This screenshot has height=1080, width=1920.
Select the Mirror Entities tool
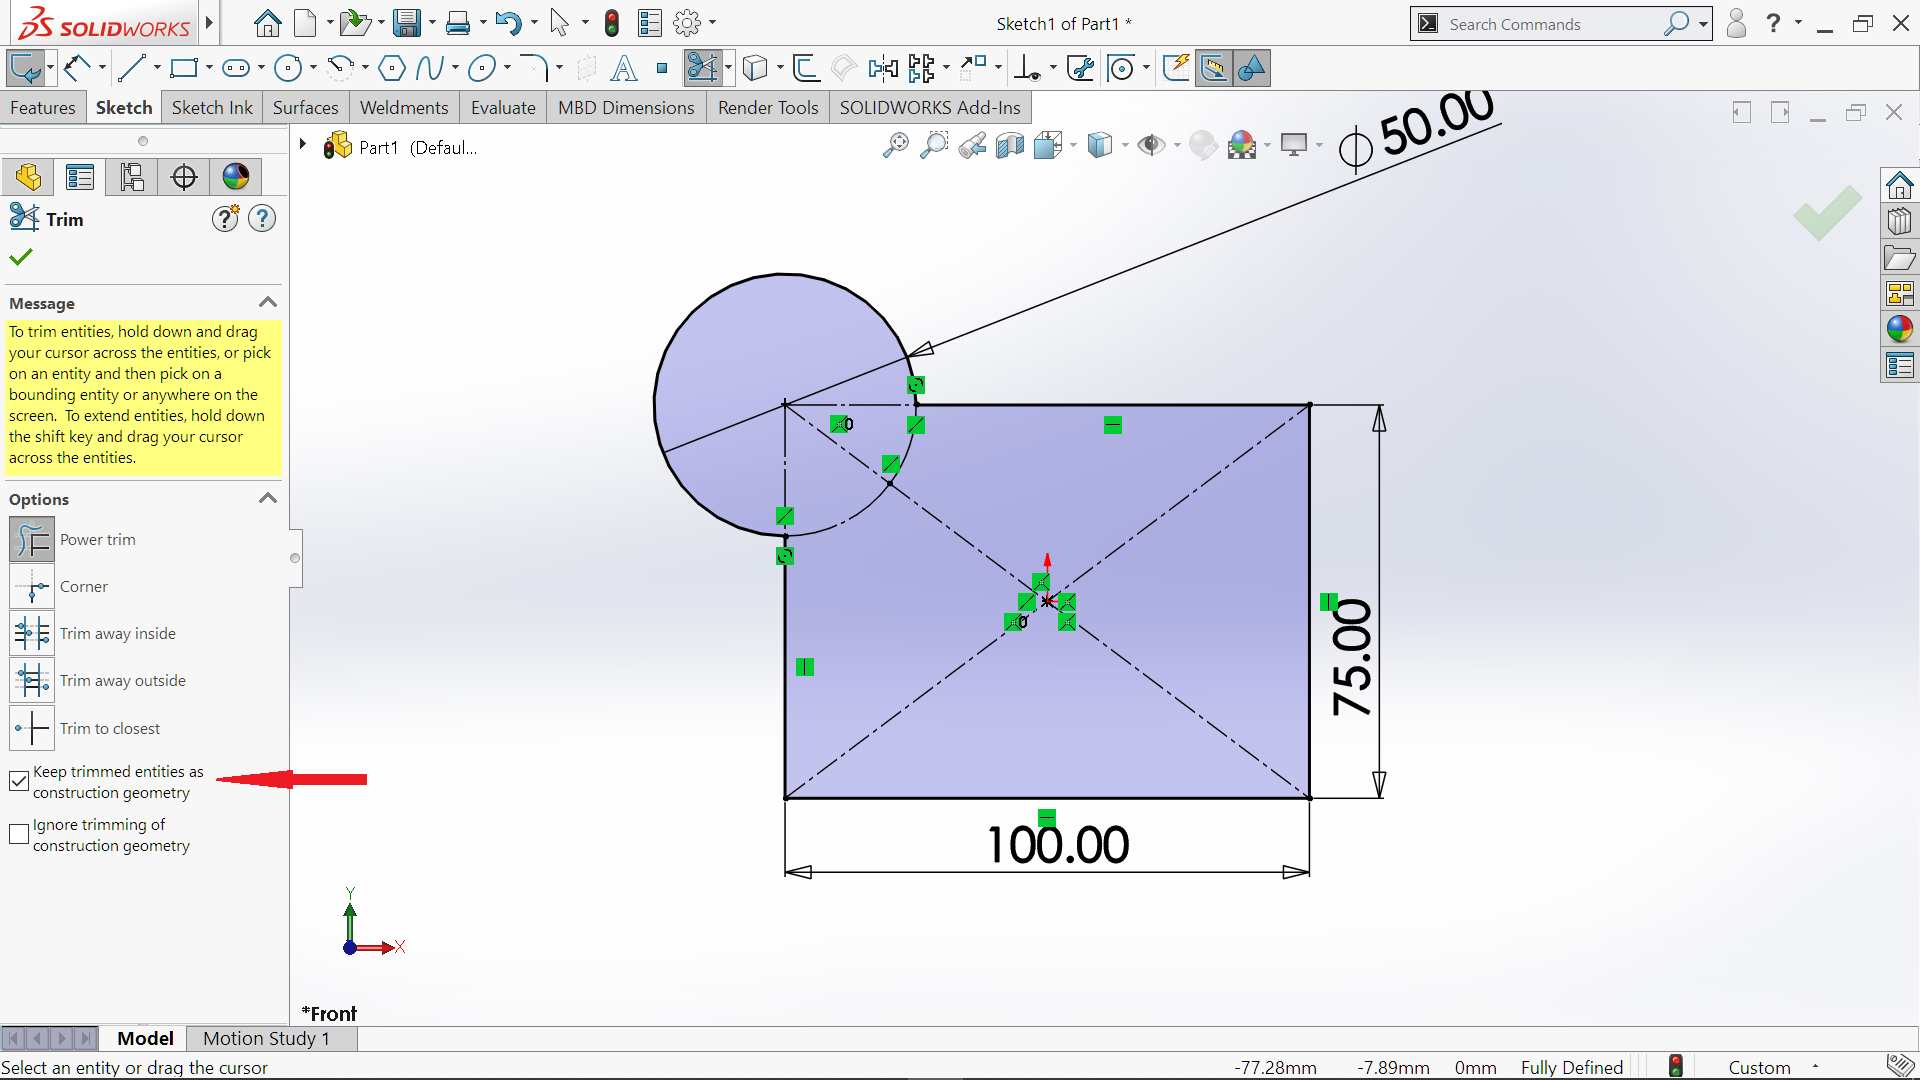pos(882,68)
